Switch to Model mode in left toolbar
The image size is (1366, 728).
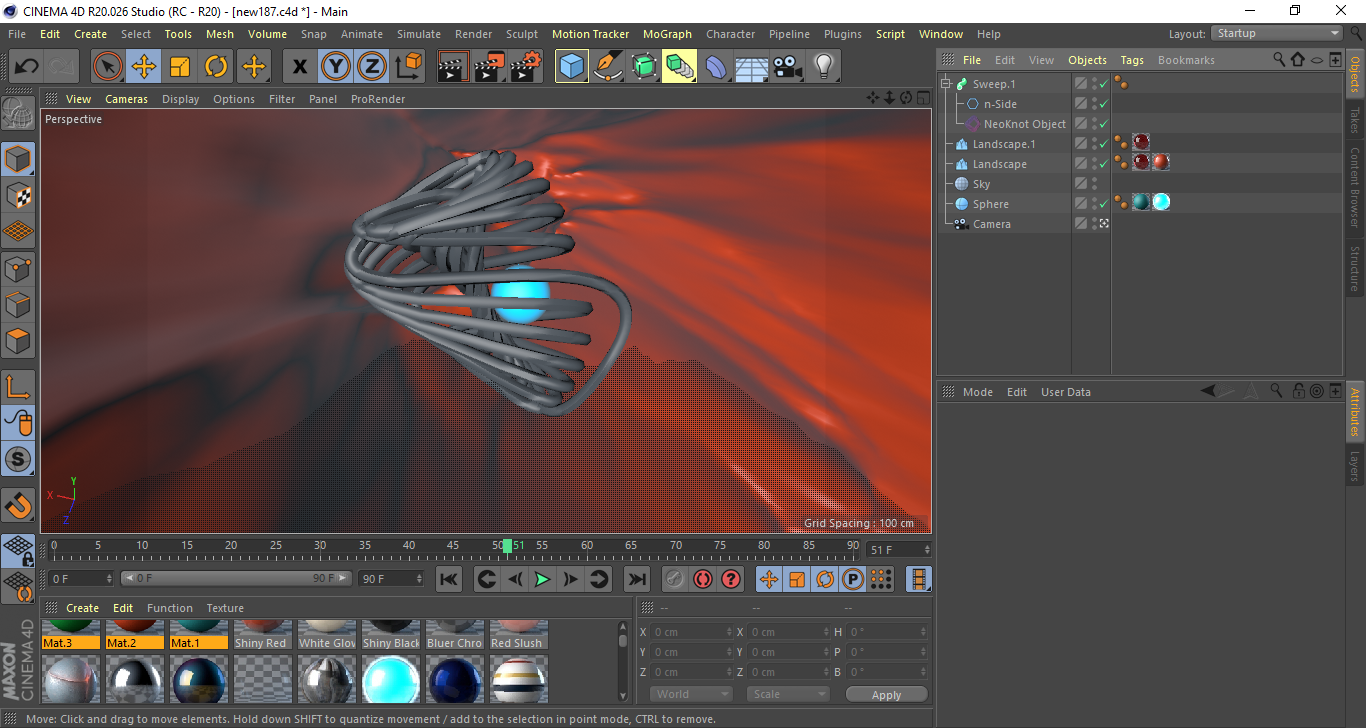point(18,159)
